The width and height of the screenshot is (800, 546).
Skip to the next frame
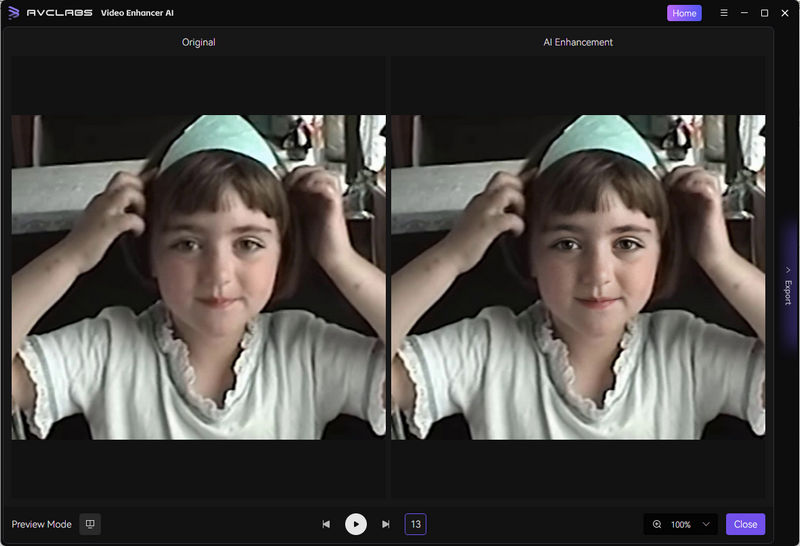tap(386, 524)
